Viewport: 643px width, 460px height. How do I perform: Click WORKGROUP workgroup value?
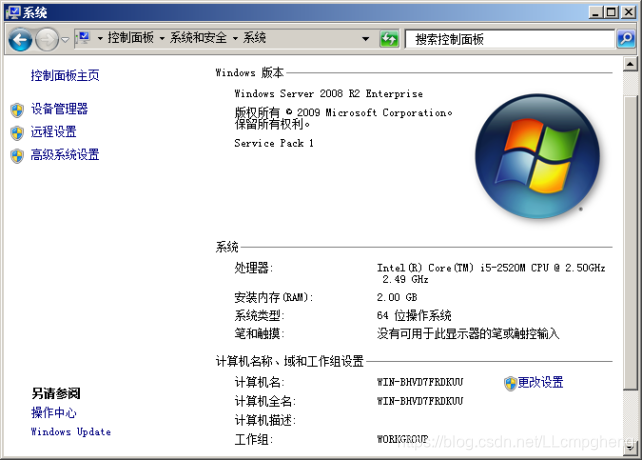tap(402, 439)
